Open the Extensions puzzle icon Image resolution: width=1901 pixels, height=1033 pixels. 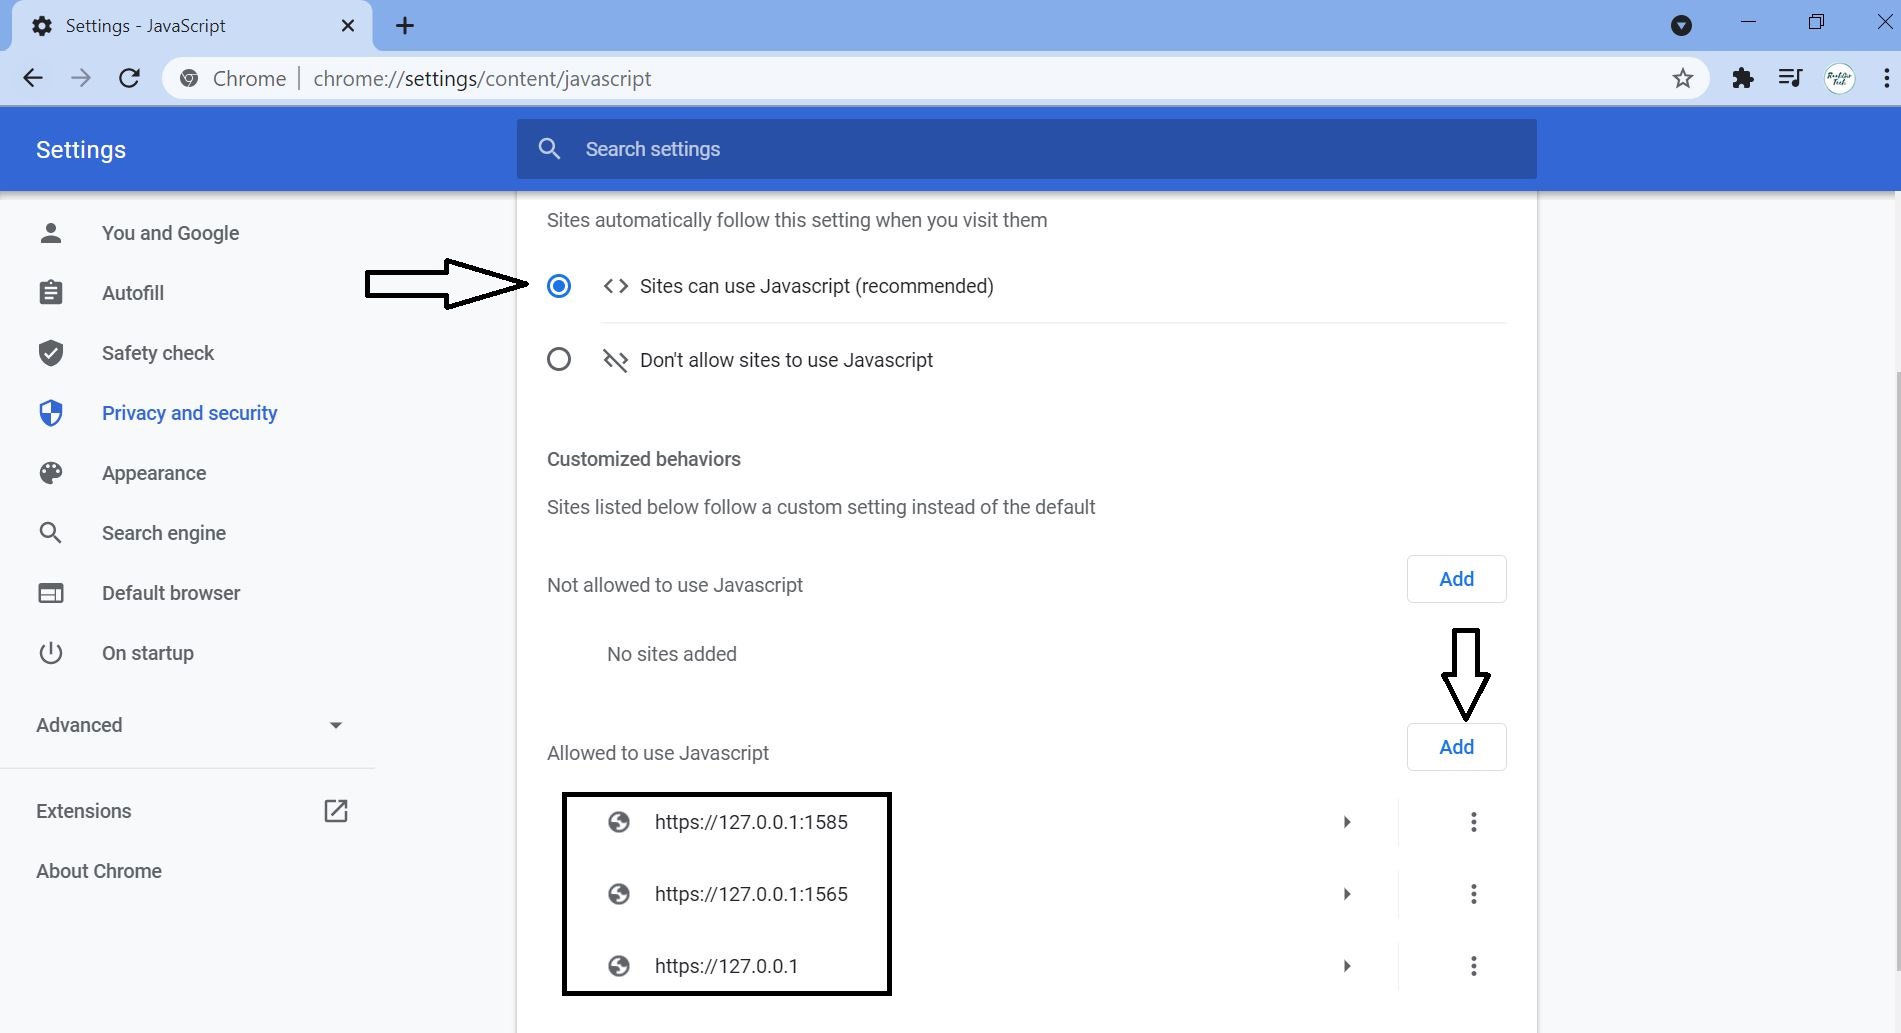1743,78
